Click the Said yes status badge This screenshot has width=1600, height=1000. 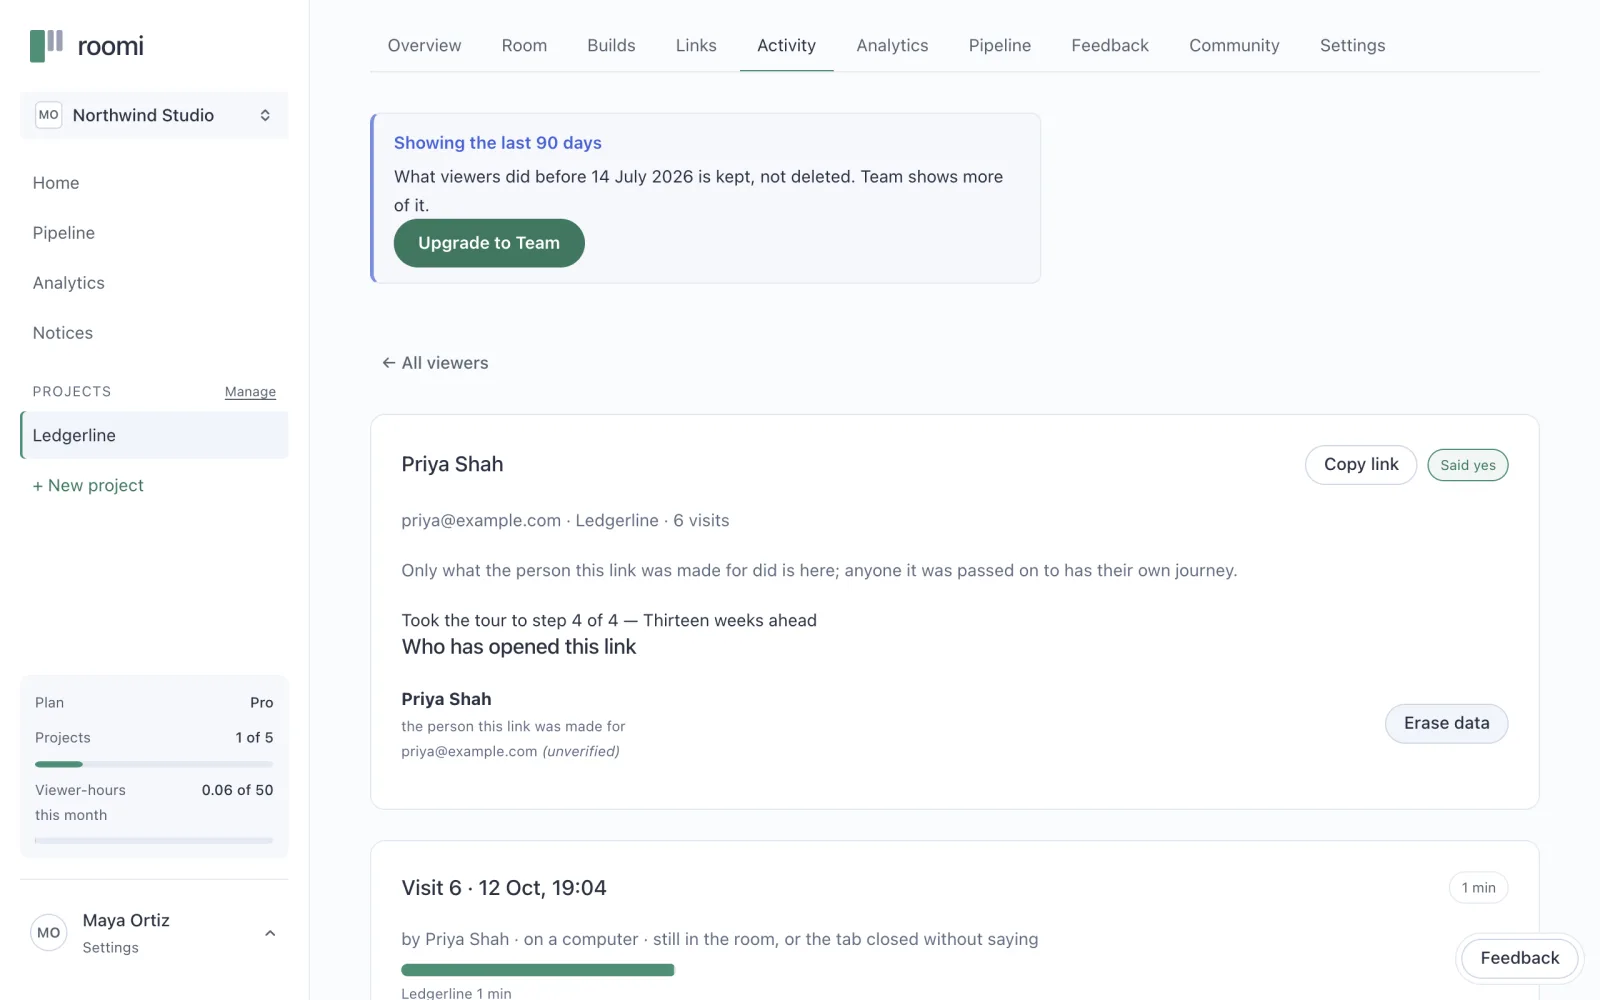pyautogui.click(x=1468, y=465)
